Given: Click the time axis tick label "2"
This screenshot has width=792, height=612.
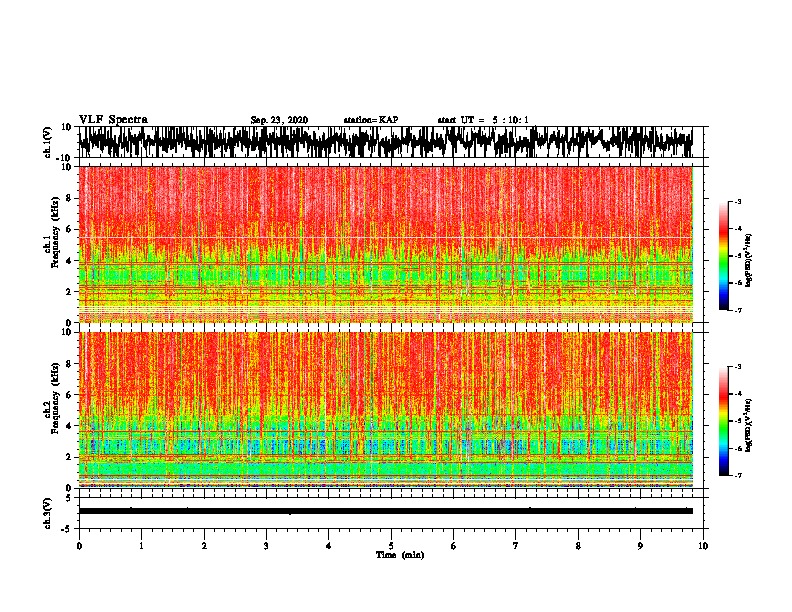Looking at the screenshot, I should click(204, 546).
